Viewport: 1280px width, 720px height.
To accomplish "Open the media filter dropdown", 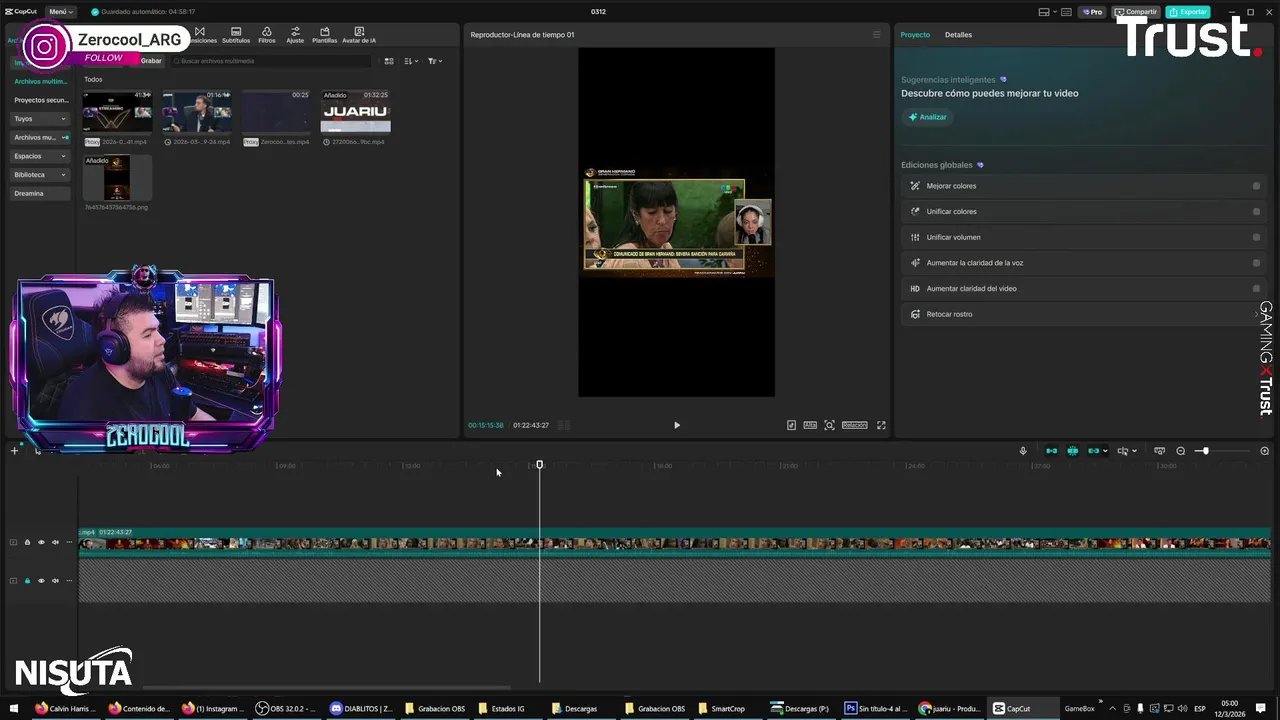I will pos(434,61).
